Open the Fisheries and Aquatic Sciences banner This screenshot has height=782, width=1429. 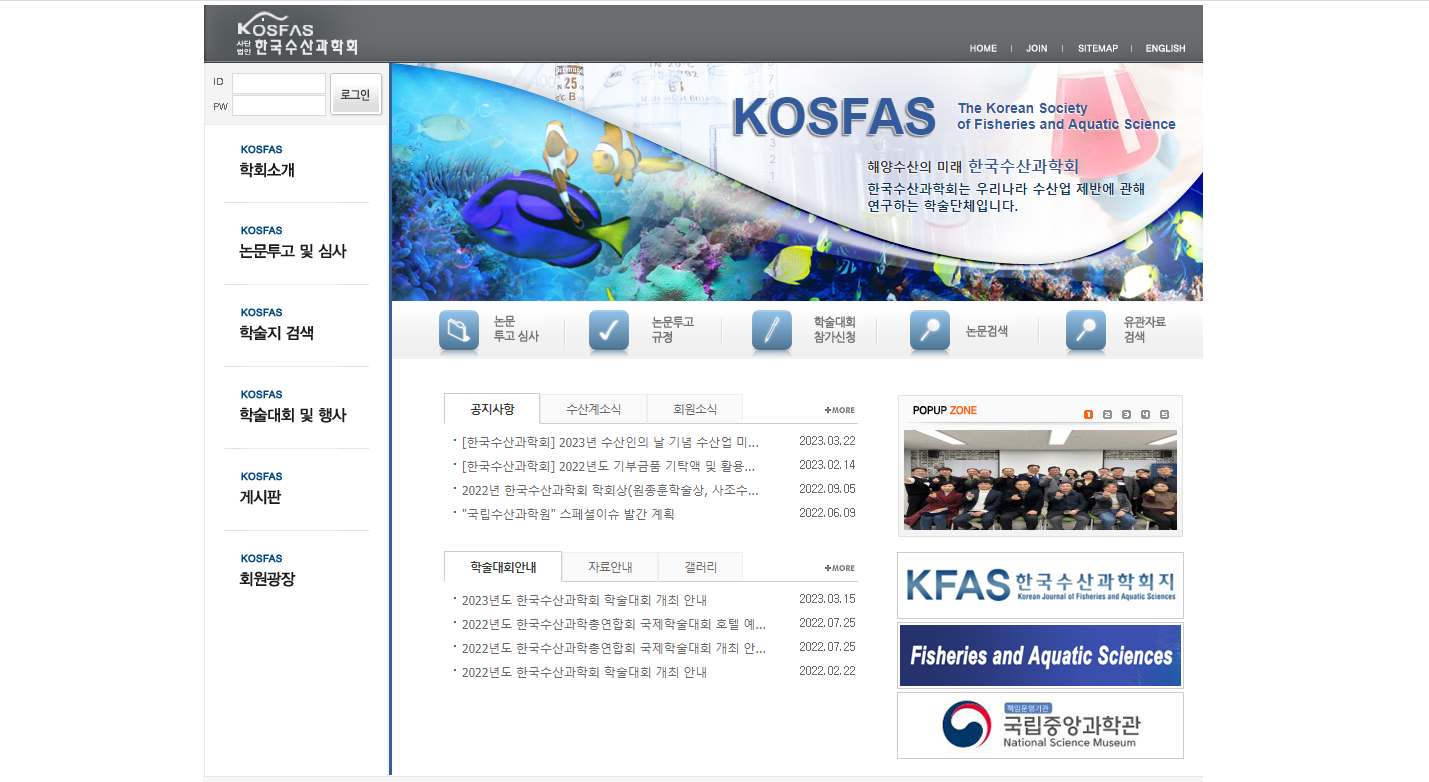1040,656
